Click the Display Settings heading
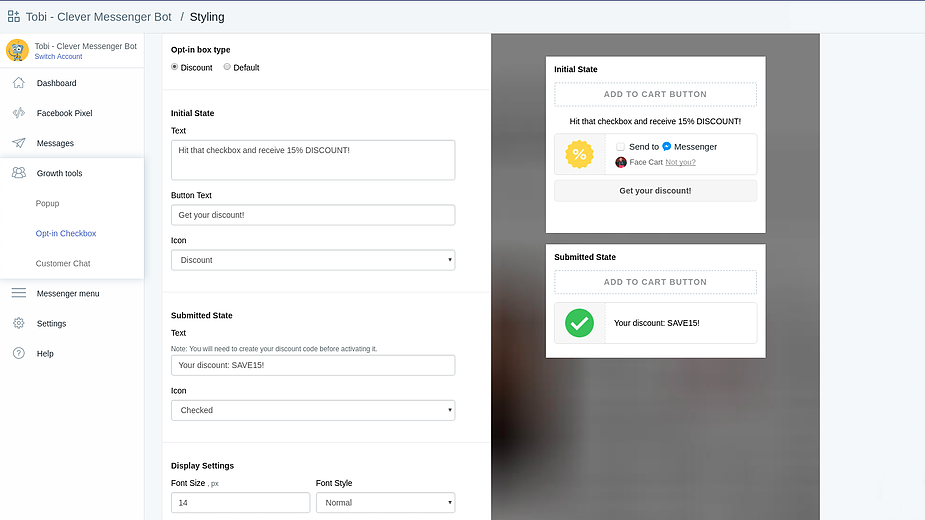 click(x=202, y=466)
